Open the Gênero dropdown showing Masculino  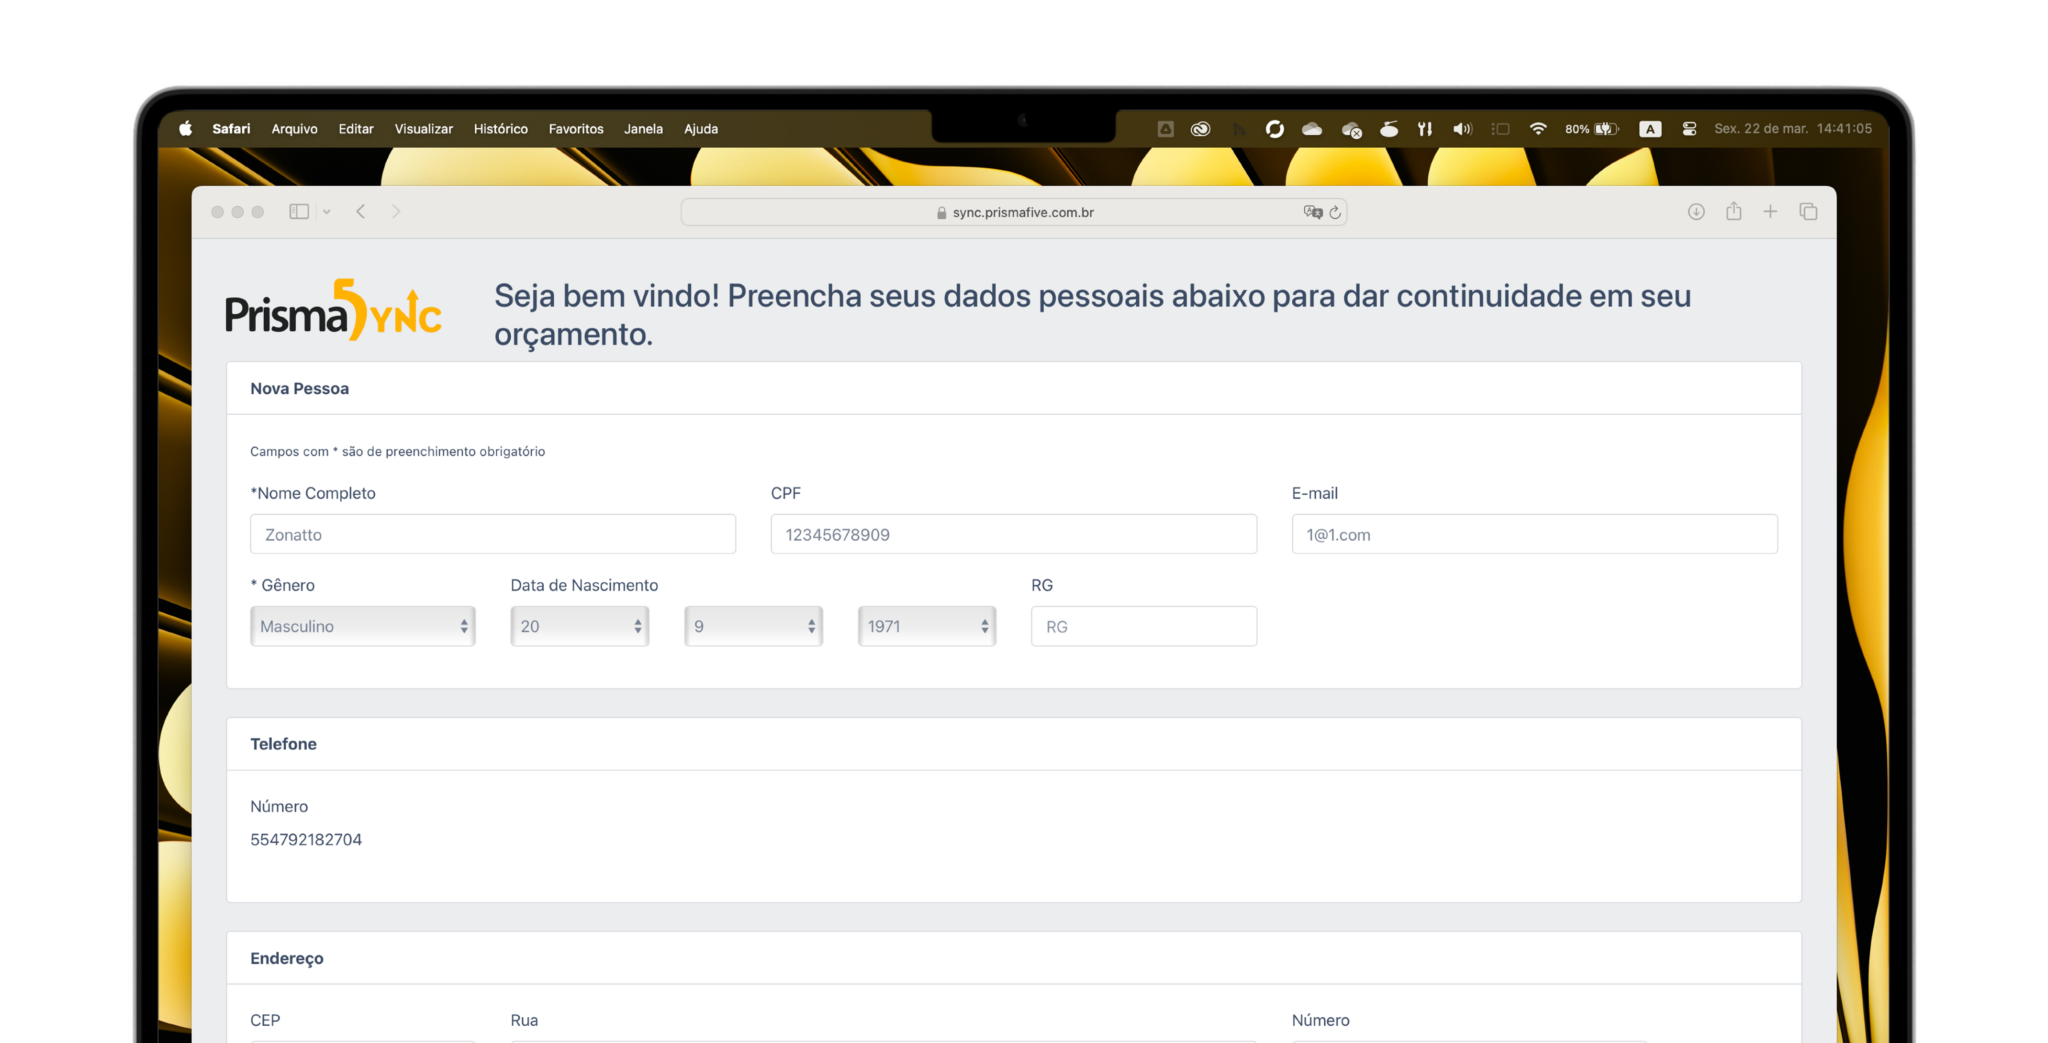pos(362,625)
